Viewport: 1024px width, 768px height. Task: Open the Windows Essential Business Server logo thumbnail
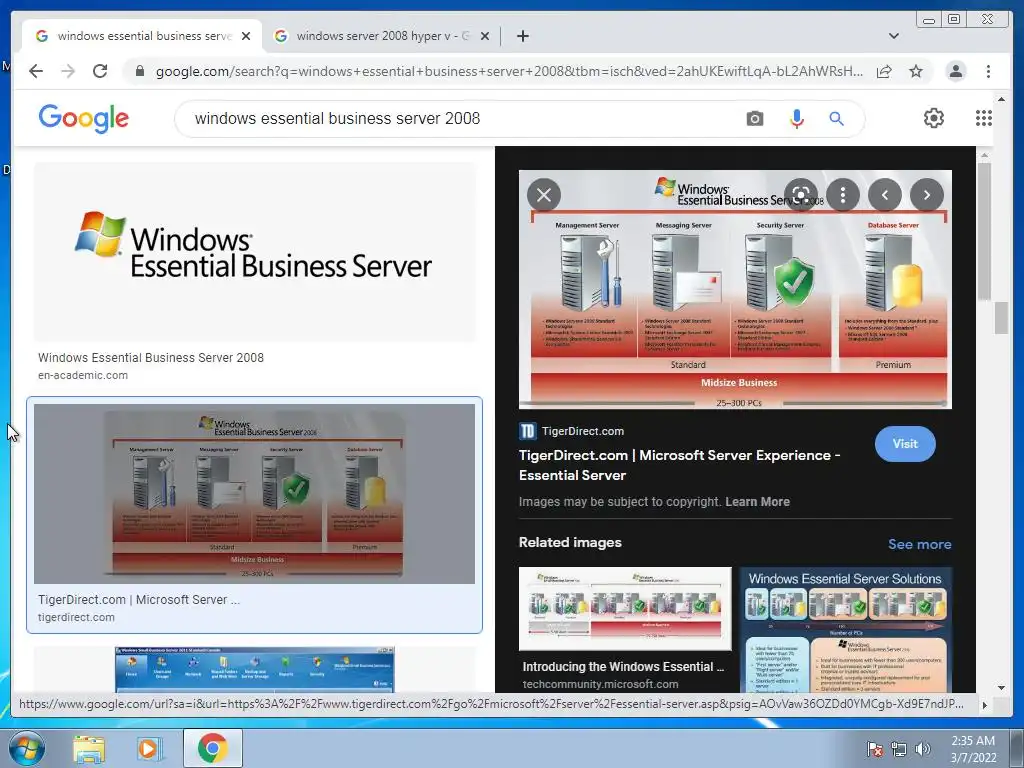(255, 252)
